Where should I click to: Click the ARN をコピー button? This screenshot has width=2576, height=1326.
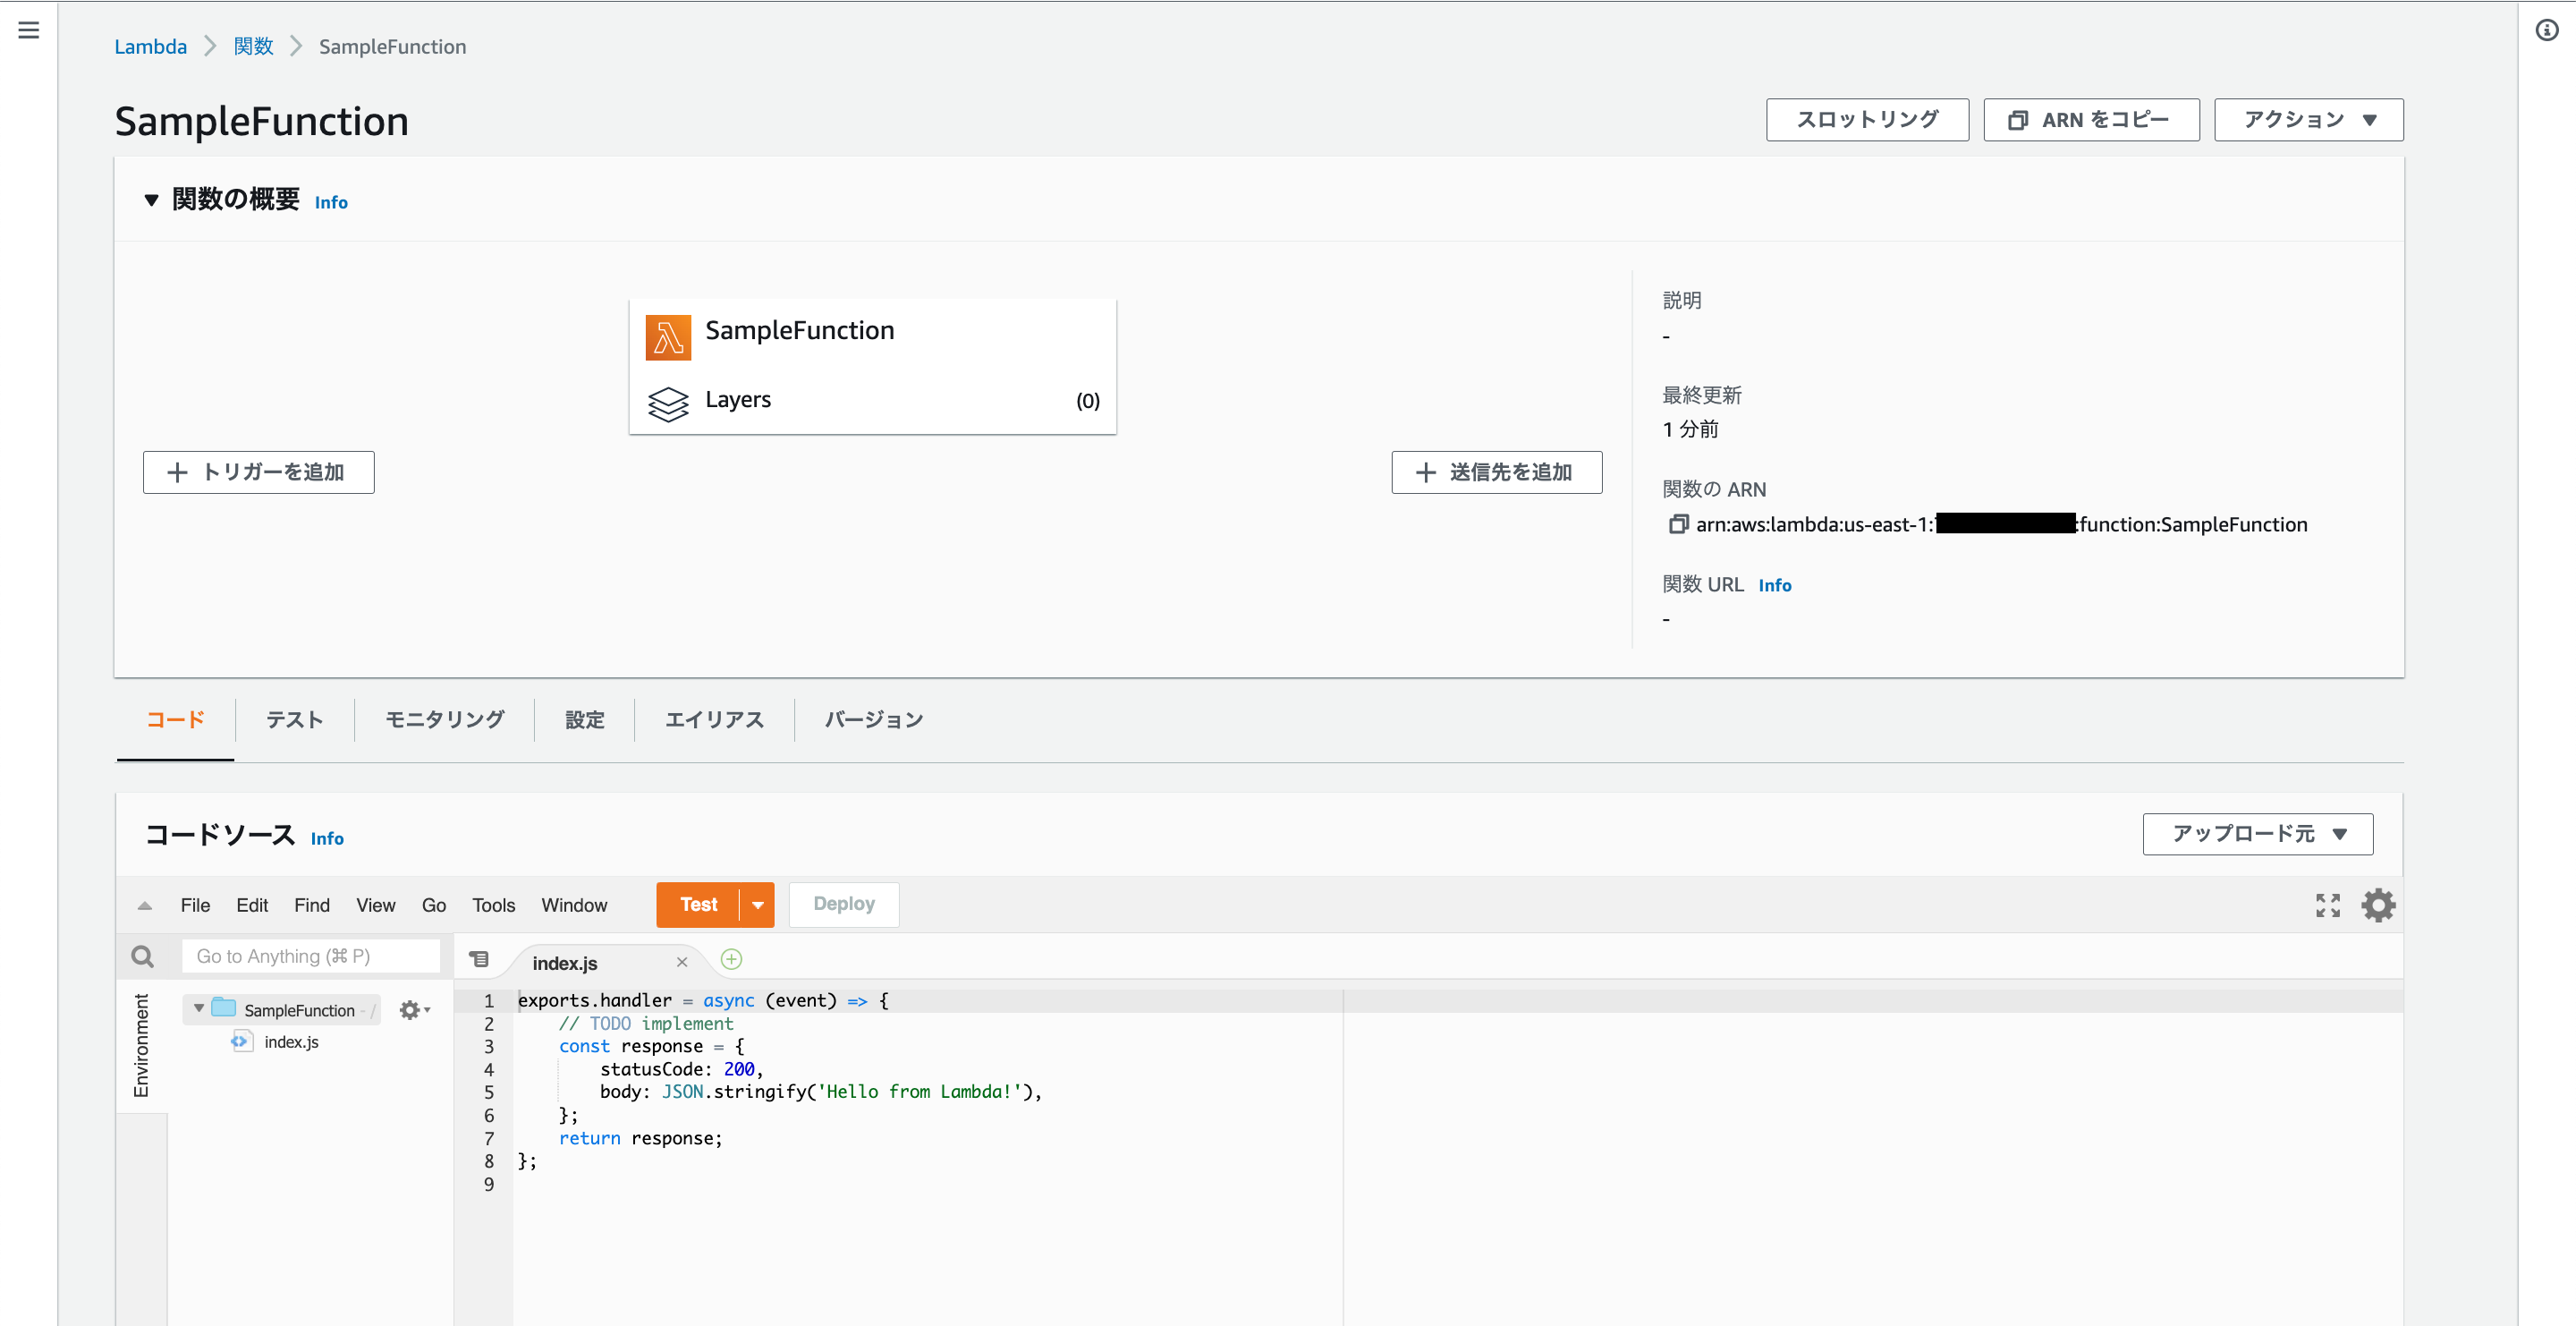[x=2091, y=120]
